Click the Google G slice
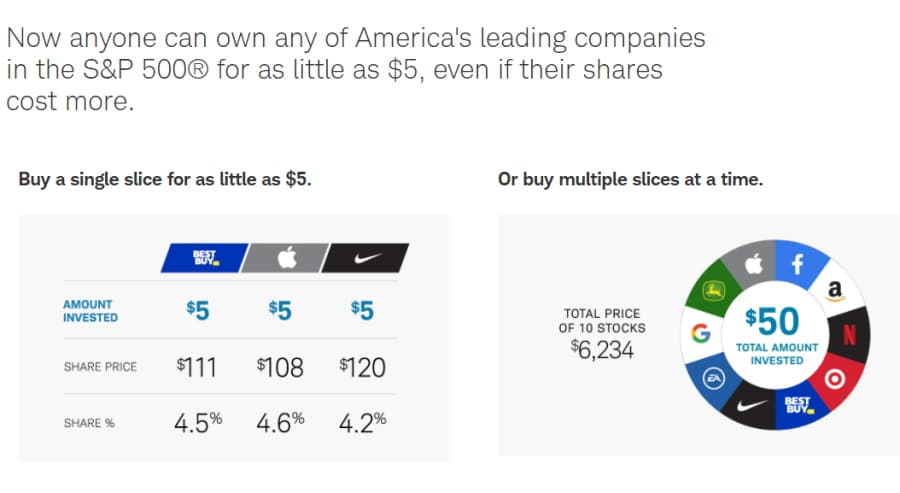Screen dimensions: 900x493 coord(701,333)
